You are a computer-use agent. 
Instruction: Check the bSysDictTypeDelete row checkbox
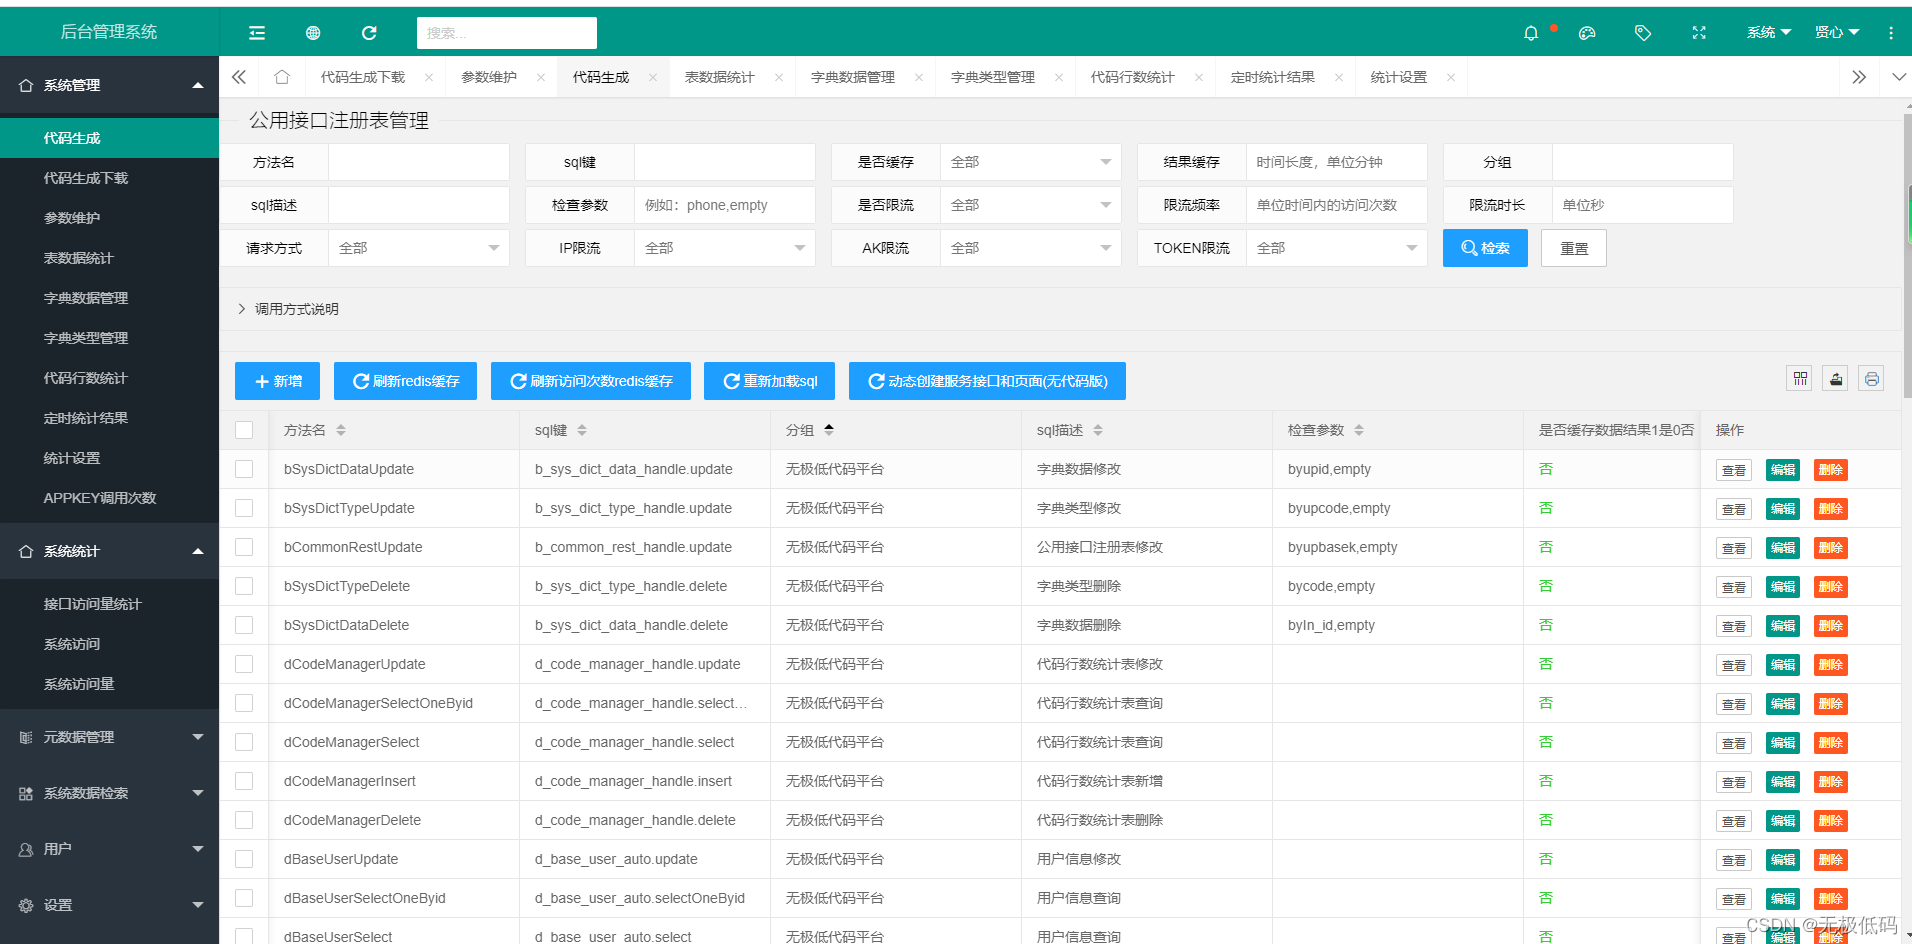click(244, 586)
